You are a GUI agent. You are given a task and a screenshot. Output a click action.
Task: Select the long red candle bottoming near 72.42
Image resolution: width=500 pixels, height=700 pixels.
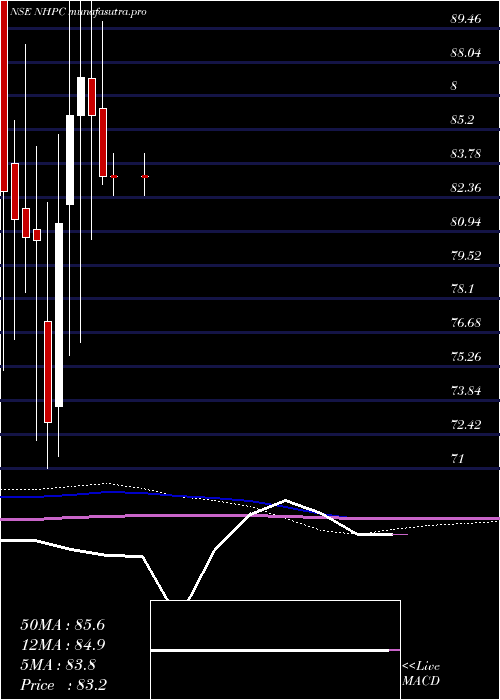[x=48, y=371]
